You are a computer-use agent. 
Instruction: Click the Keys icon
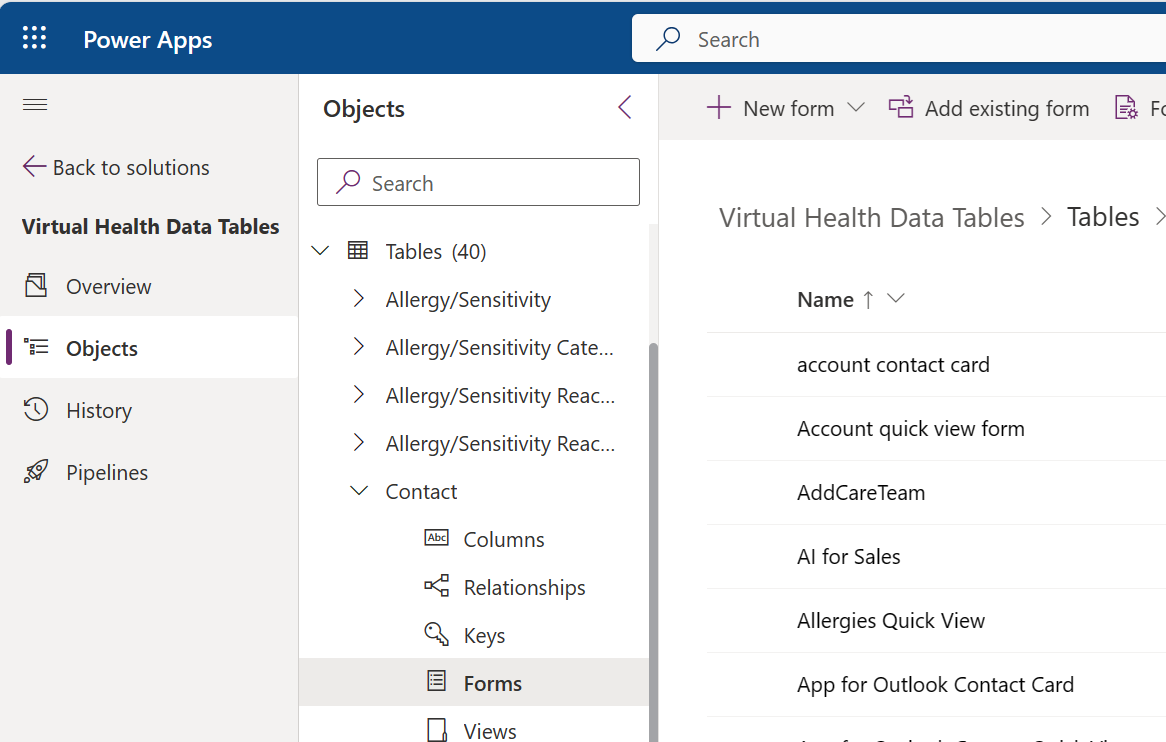[437, 634]
